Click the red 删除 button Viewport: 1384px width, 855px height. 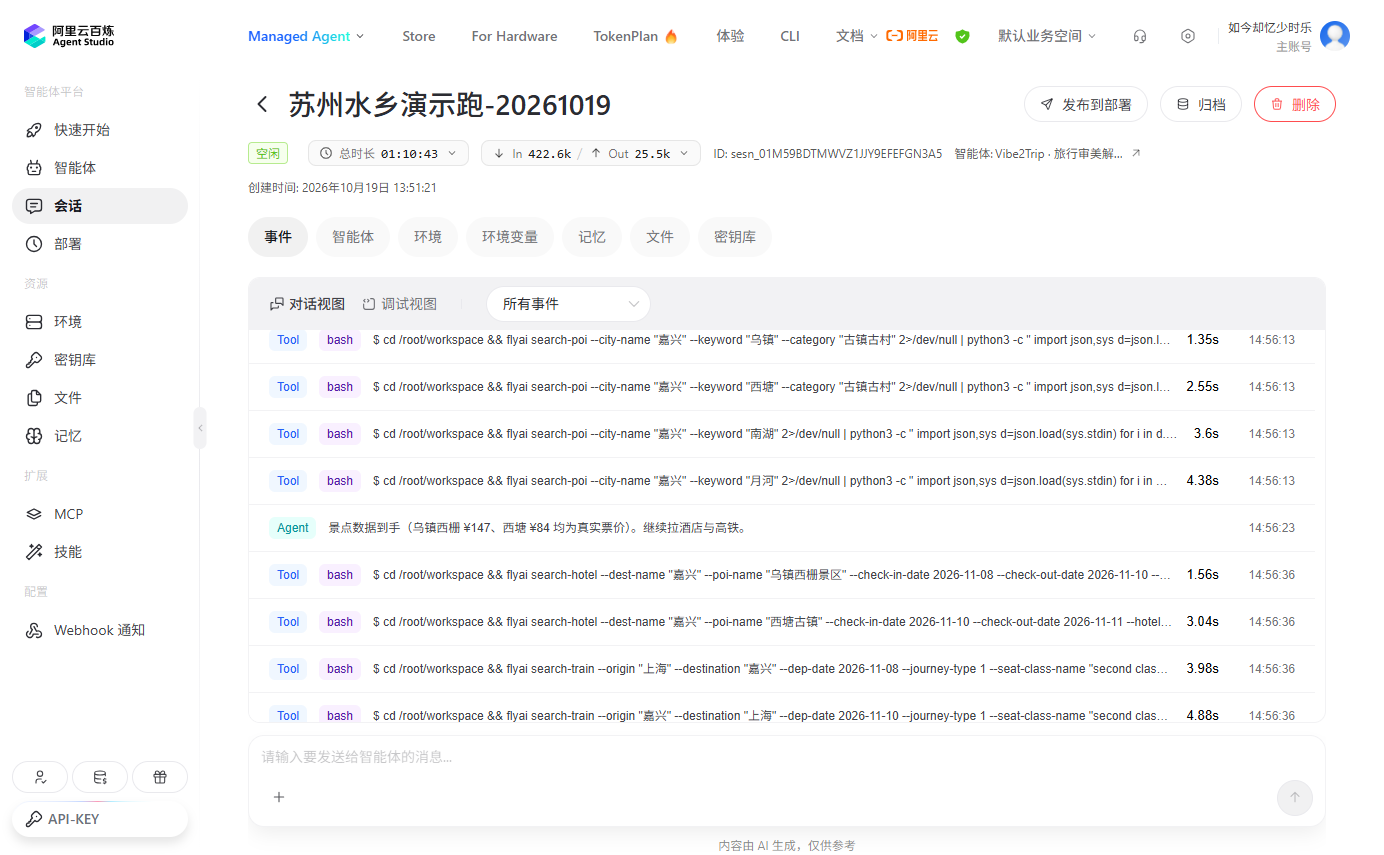pyautogui.click(x=1295, y=104)
